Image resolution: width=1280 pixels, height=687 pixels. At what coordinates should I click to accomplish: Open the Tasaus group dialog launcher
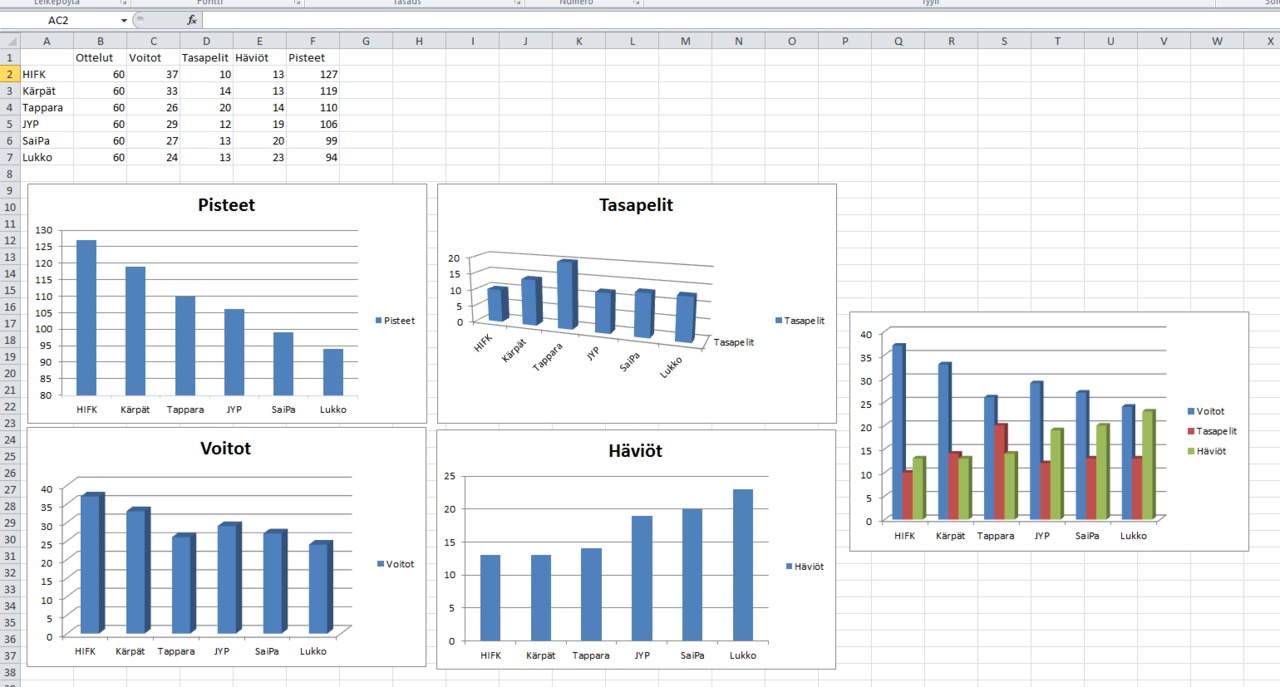coord(518,3)
